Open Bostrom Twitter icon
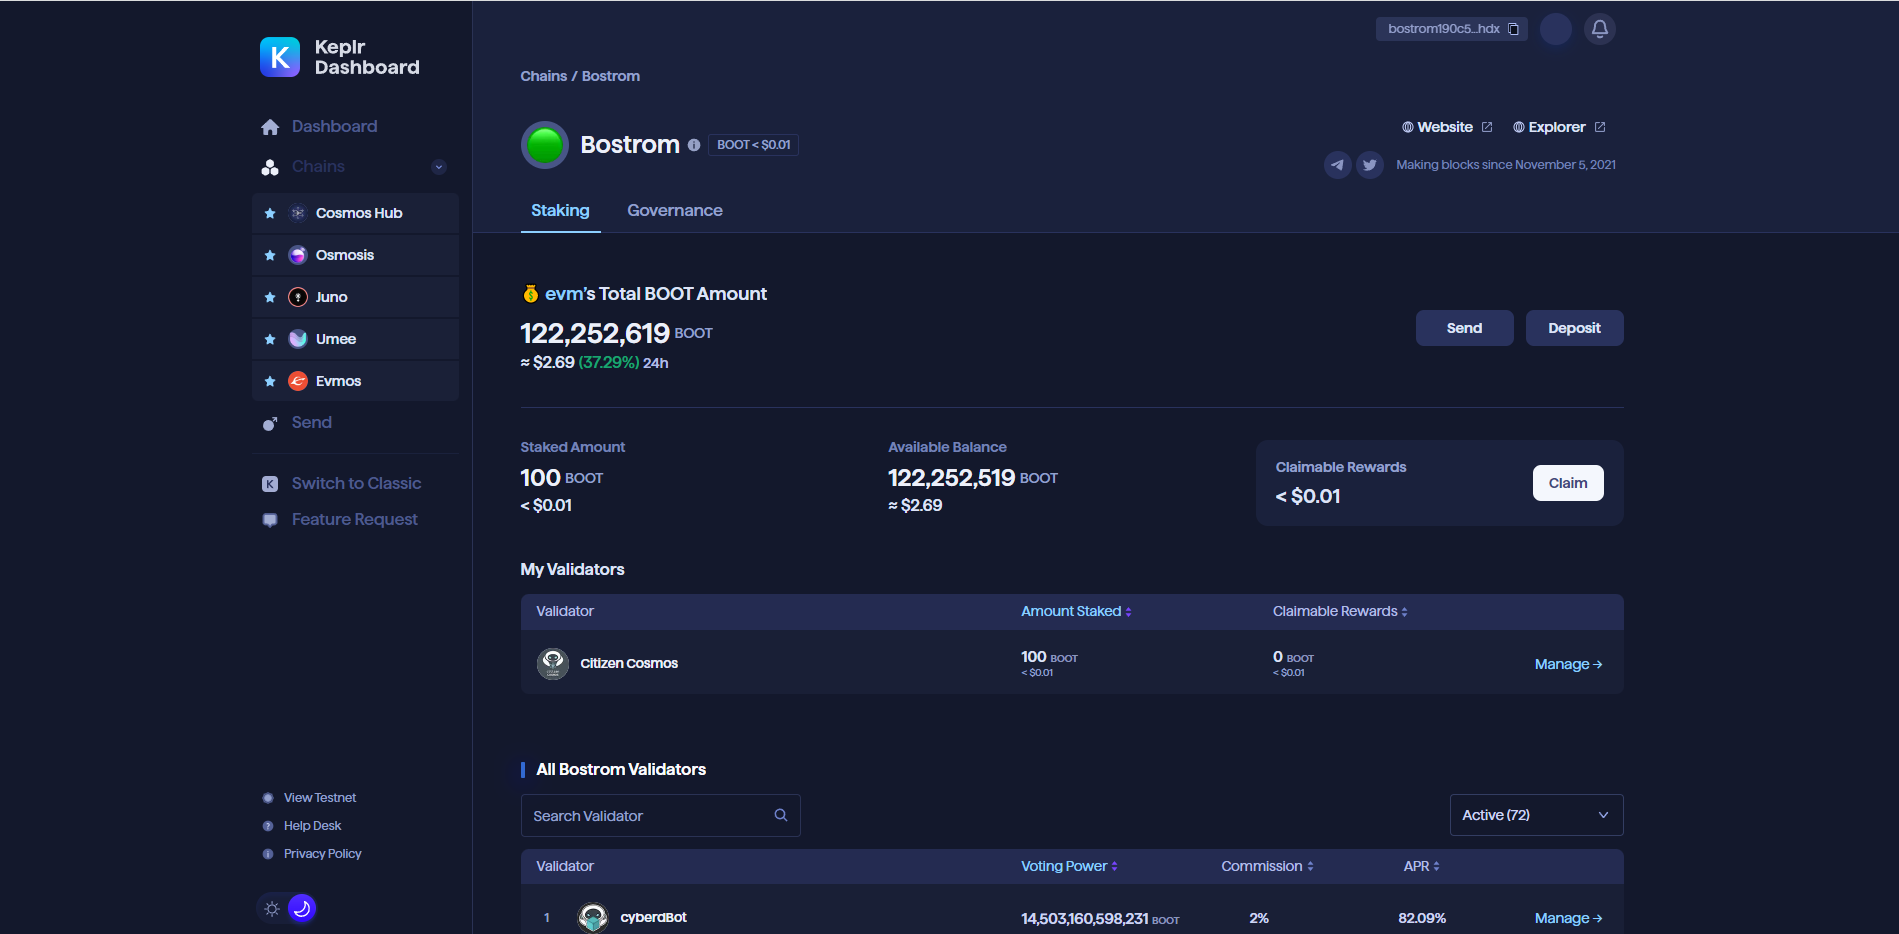The image size is (1899, 934). [x=1370, y=165]
